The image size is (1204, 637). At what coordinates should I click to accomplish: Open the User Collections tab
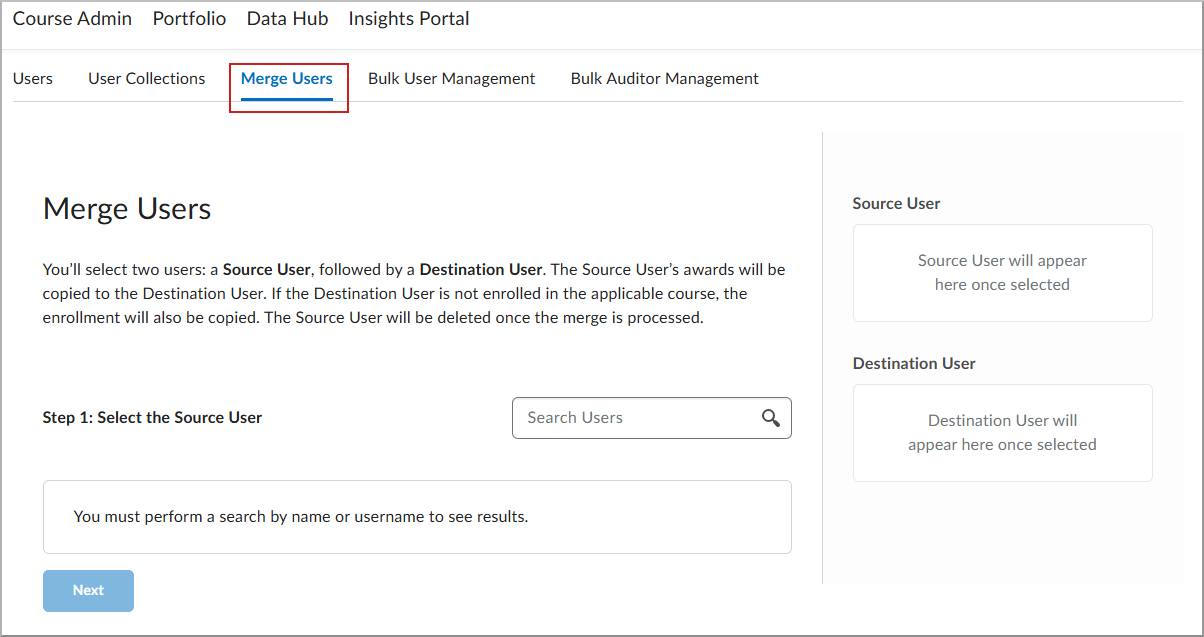point(146,78)
